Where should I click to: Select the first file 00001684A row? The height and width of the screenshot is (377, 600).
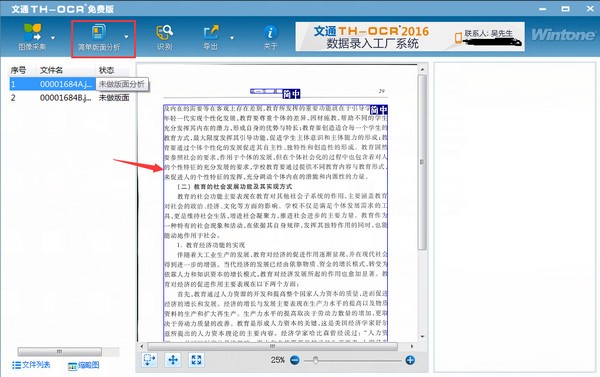(70, 84)
